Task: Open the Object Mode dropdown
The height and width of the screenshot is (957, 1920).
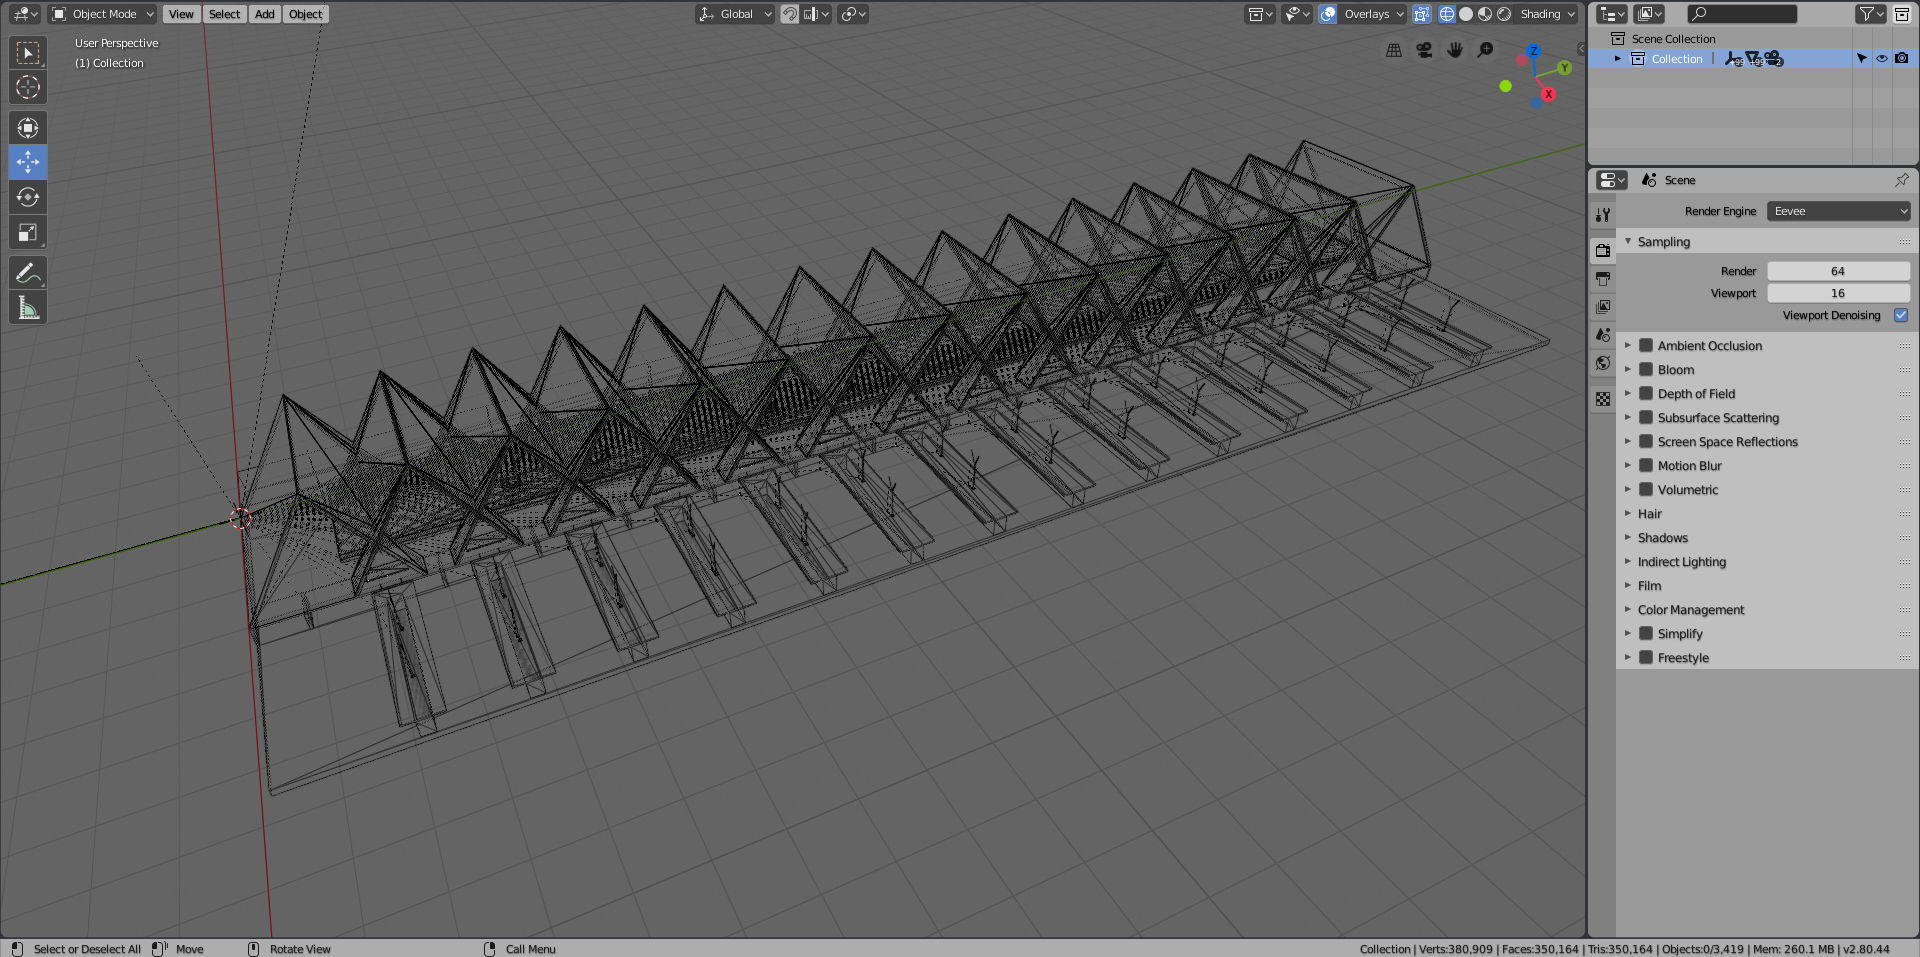Action: click(x=103, y=14)
